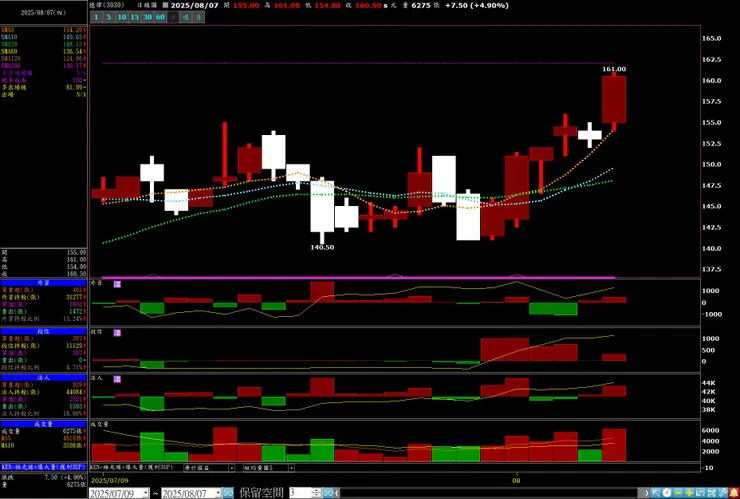Open the end date 2025/08/07 dropdown
Viewport: 740px width, 499px height.
(x=219, y=493)
